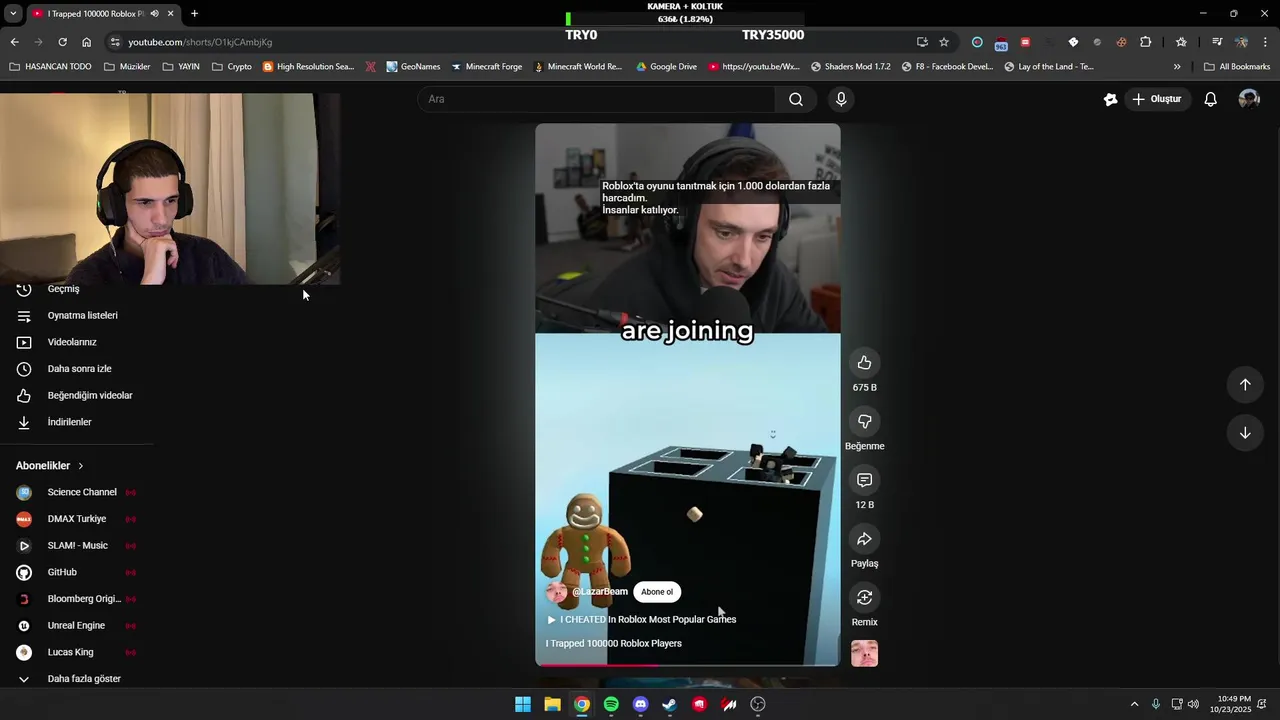Show more bookmarks with chevron
Viewport: 1280px width, 720px height.
pyautogui.click(x=1177, y=67)
